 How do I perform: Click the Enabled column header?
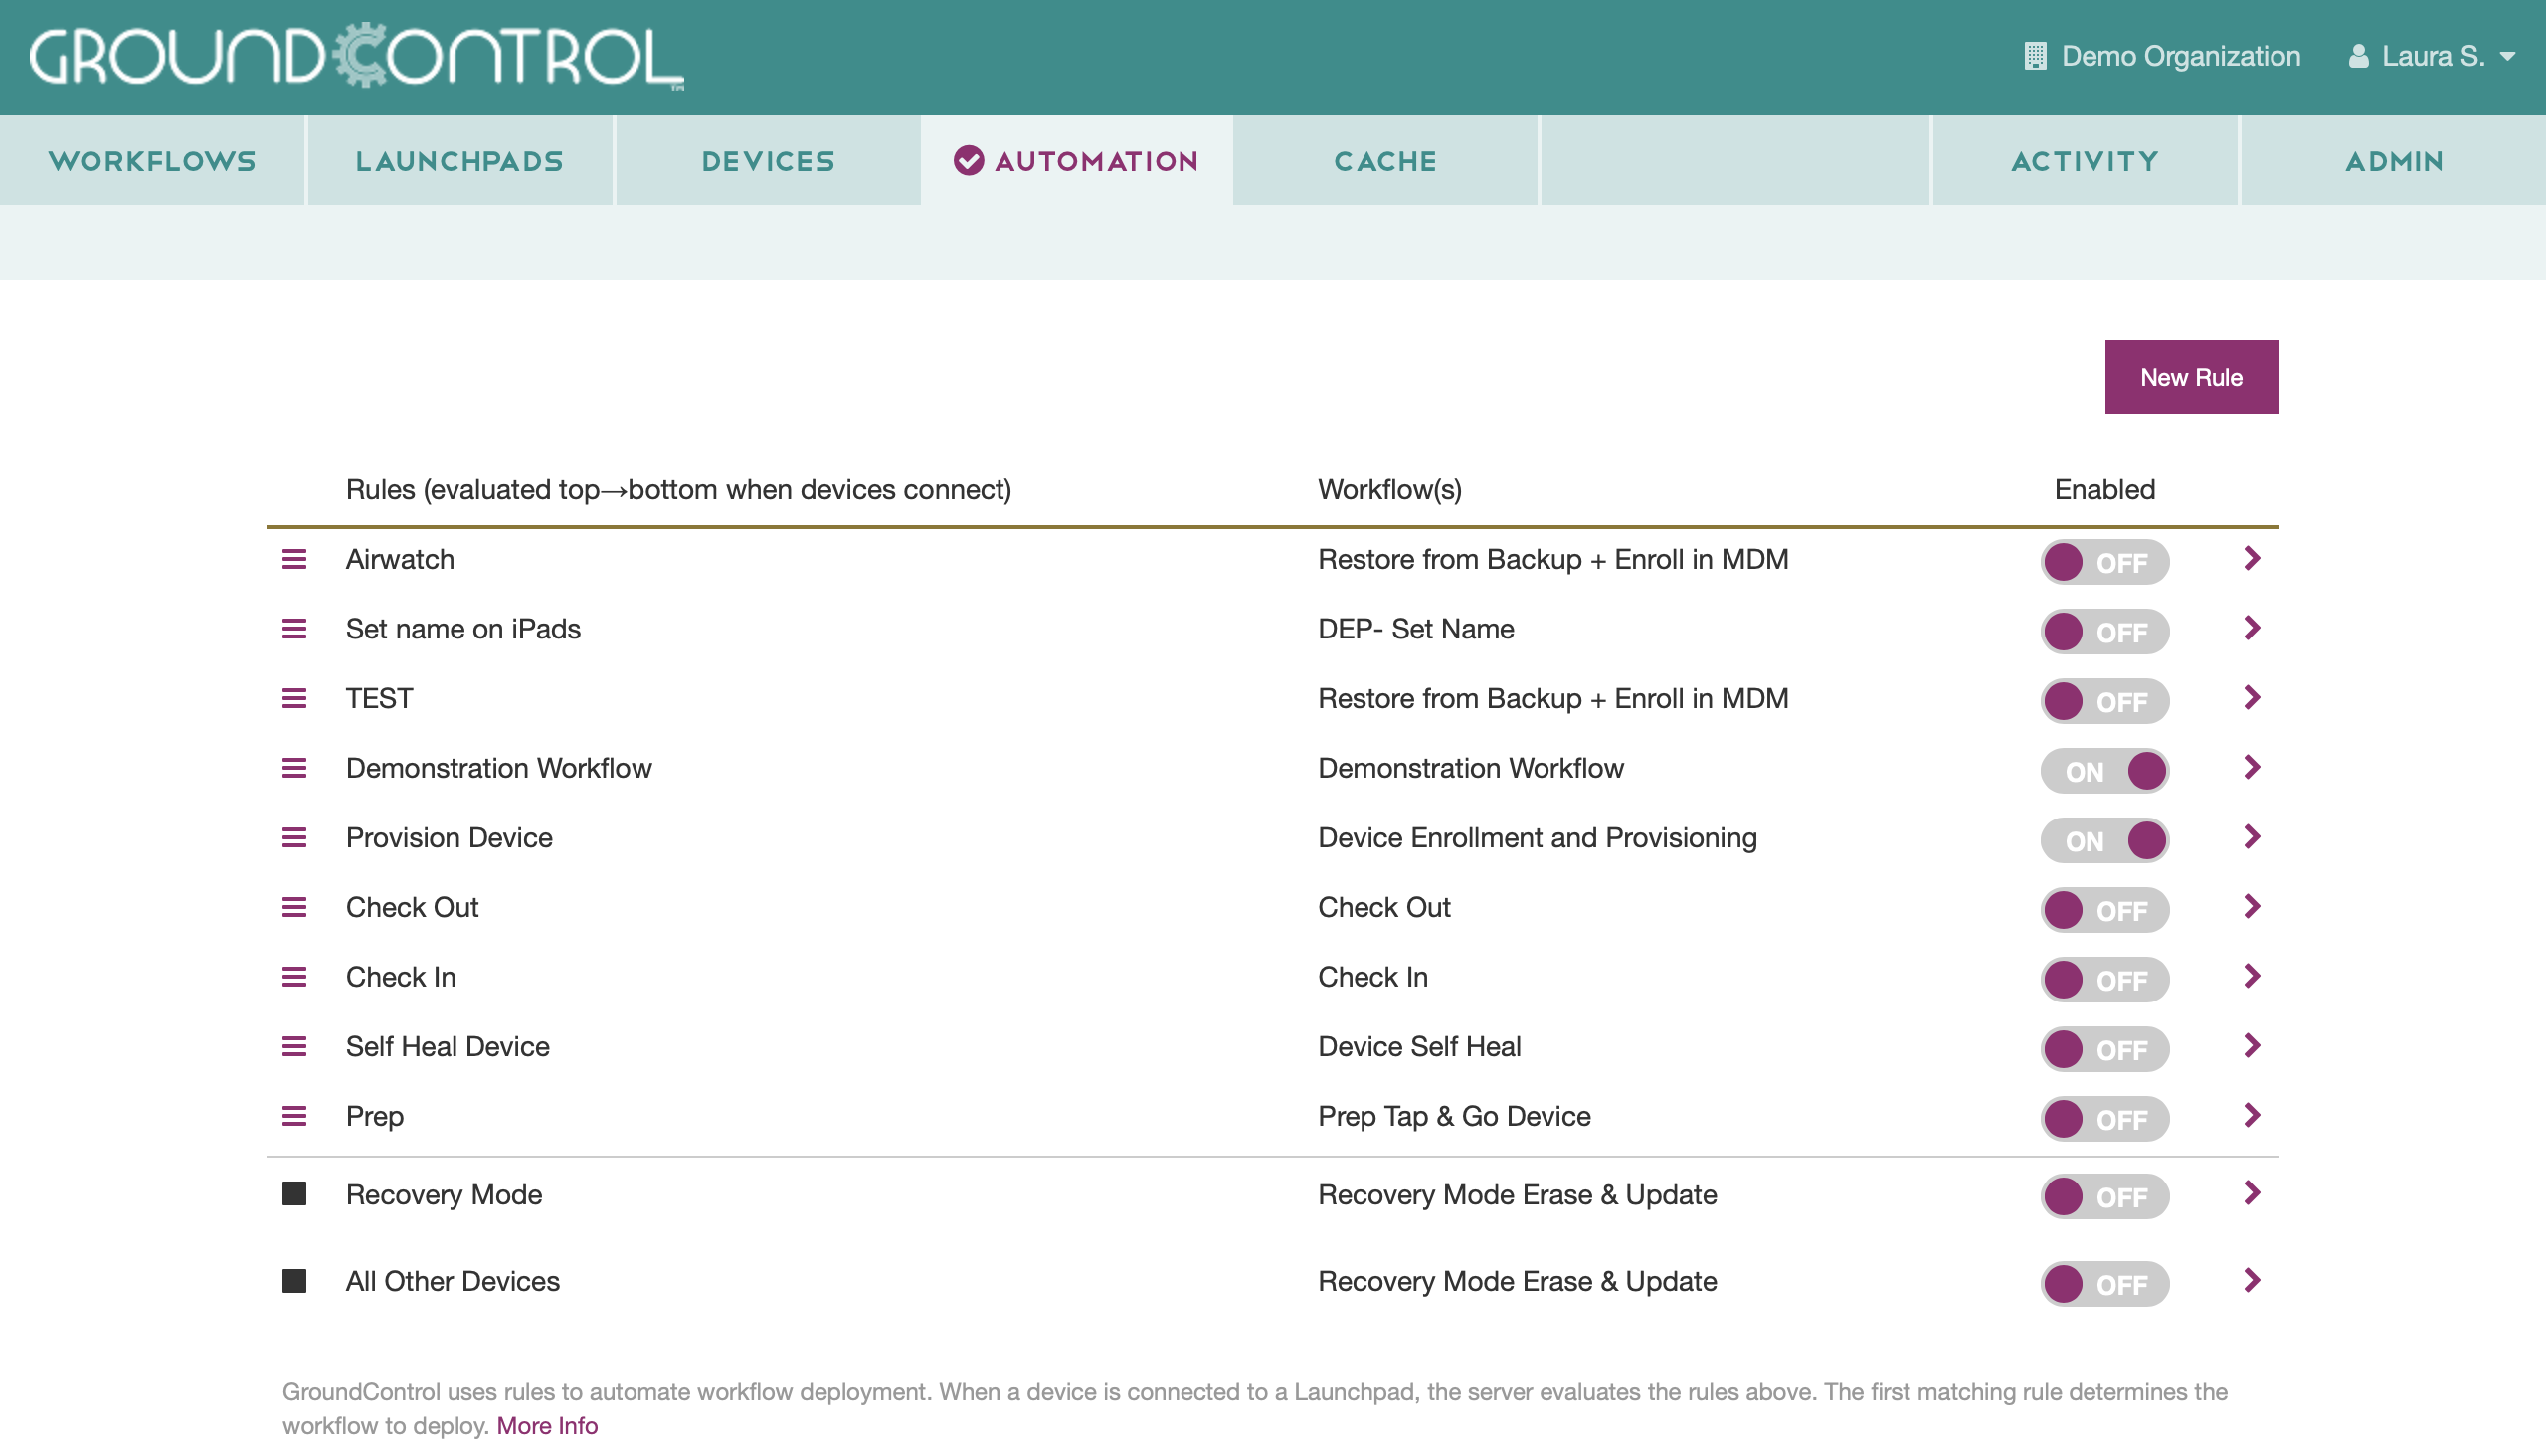click(2104, 490)
